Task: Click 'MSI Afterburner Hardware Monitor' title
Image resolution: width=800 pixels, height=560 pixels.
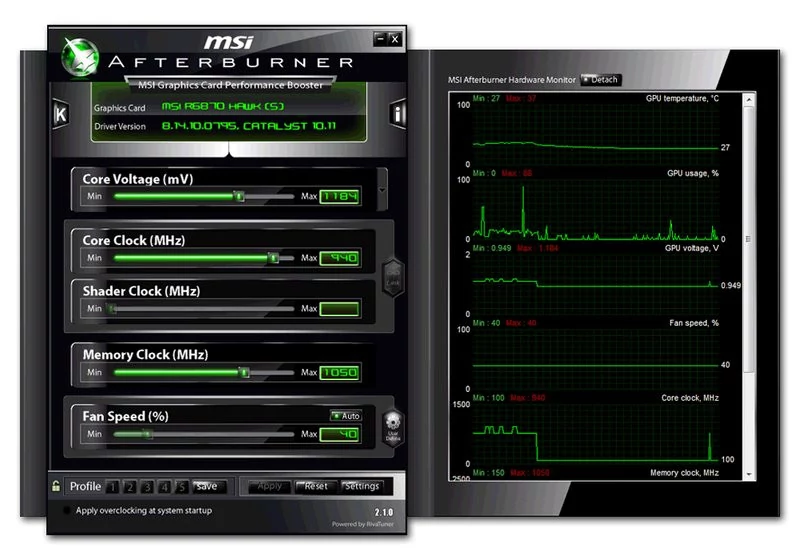Action: tap(511, 80)
